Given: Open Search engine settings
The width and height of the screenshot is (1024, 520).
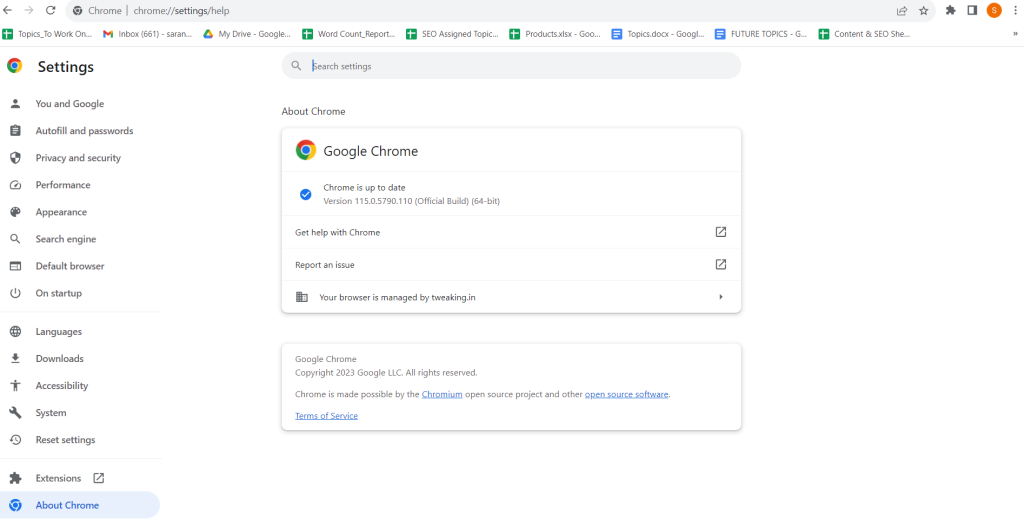Looking at the screenshot, I should click(x=66, y=239).
